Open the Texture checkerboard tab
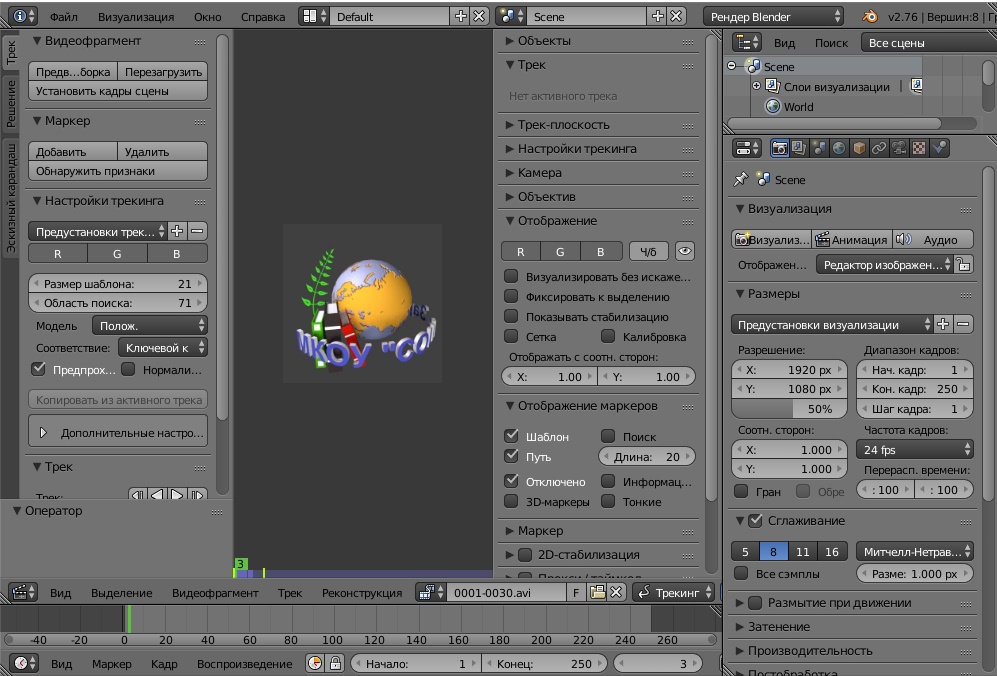 point(919,148)
